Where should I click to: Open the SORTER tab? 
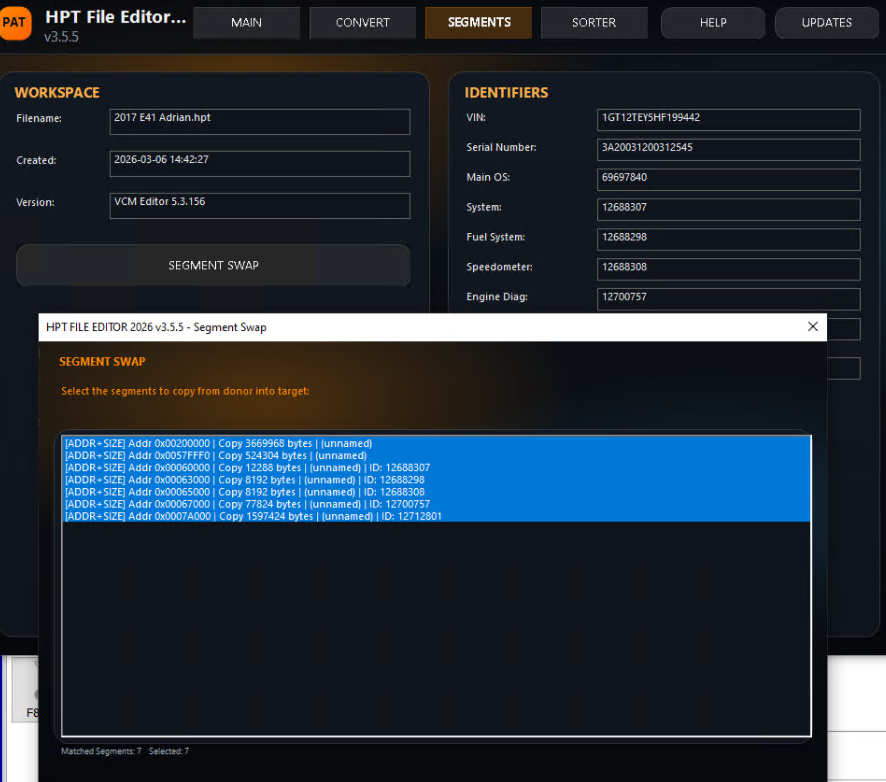point(594,23)
